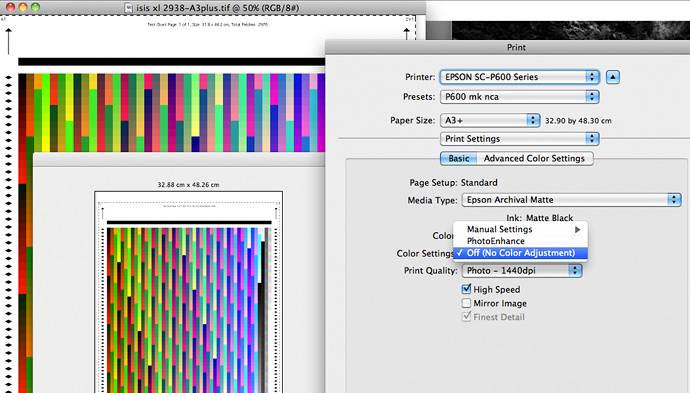The height and width of the screenshot is (393, 690).
Task: Select Off (No Color Adjustment) option
Action: click(x=520, y=253)
